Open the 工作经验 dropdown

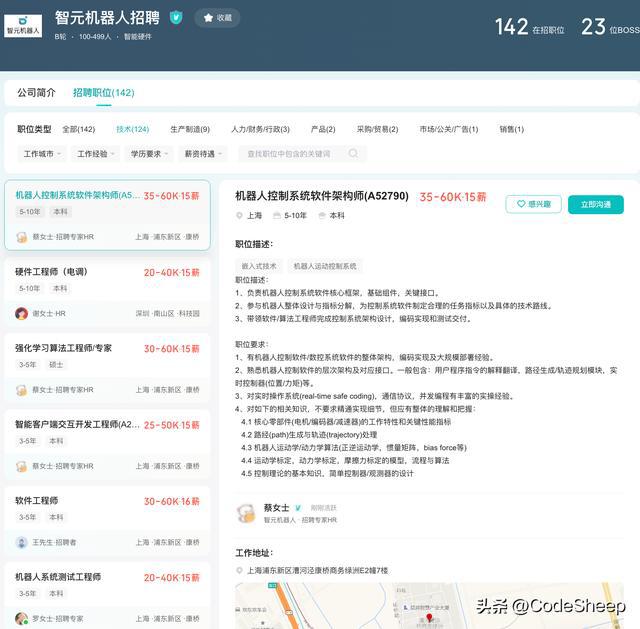click(x=96, y=154)
